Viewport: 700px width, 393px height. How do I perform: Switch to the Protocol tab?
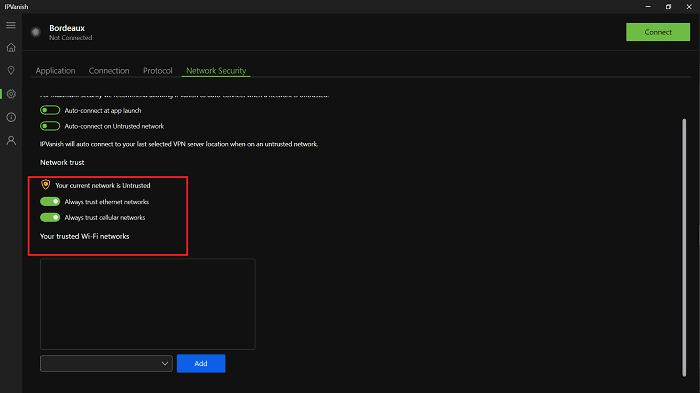coord(158,71)
